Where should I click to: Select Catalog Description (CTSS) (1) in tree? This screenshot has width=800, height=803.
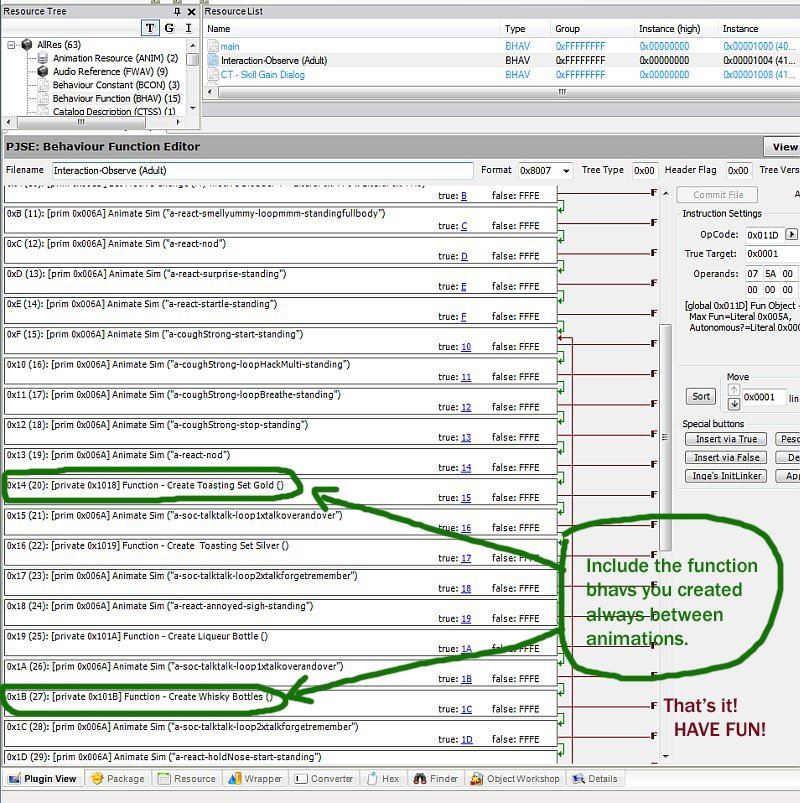pyautogui.click(x=114, y=111)
